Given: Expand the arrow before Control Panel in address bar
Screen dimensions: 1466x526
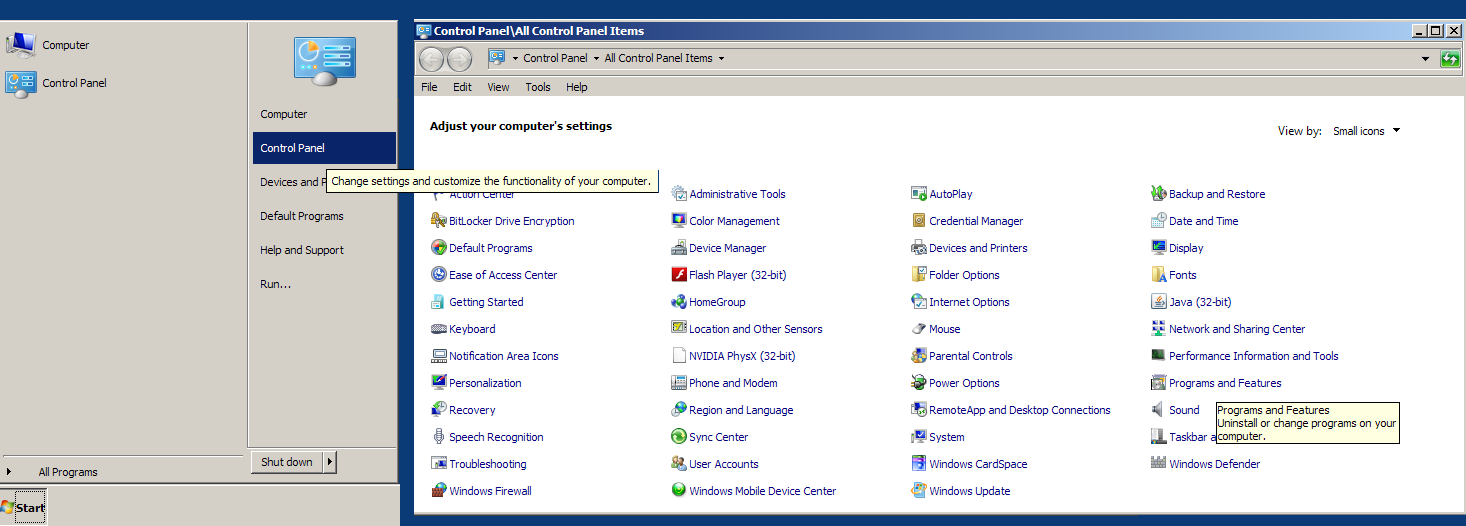Looking at the screenshot, I should click(516, 58).
